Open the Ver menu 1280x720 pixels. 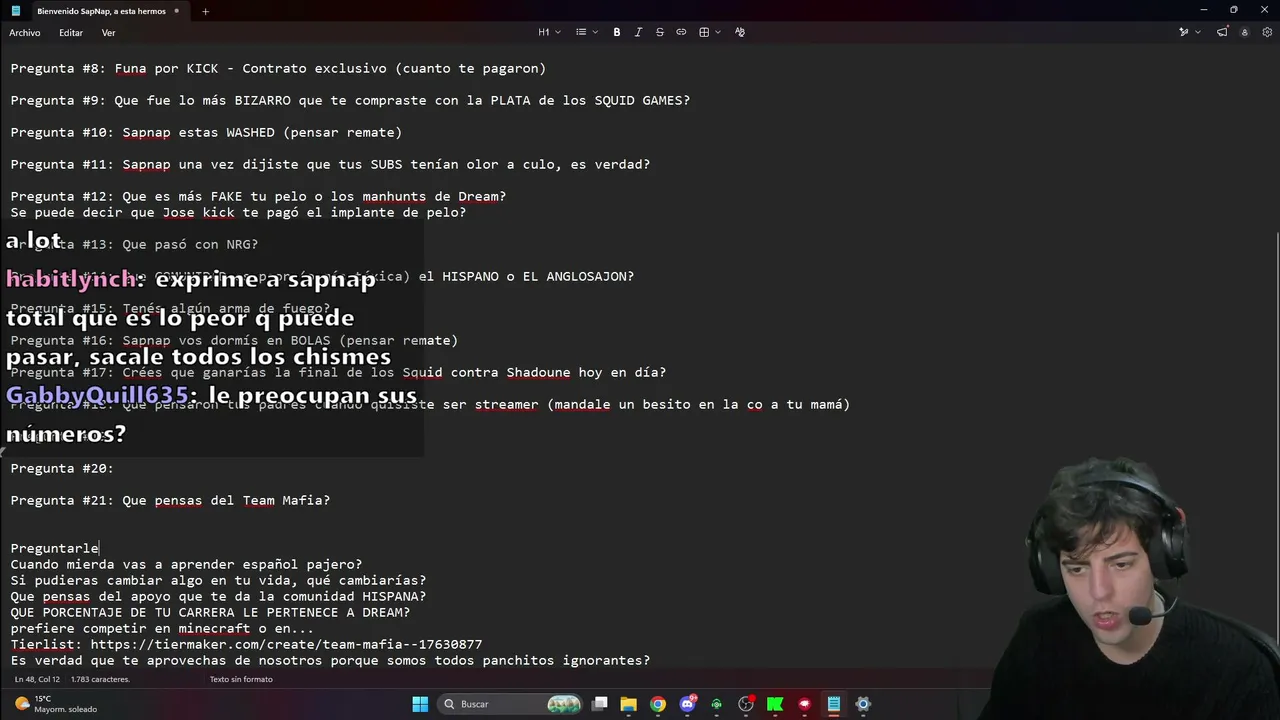pos(108,33)
